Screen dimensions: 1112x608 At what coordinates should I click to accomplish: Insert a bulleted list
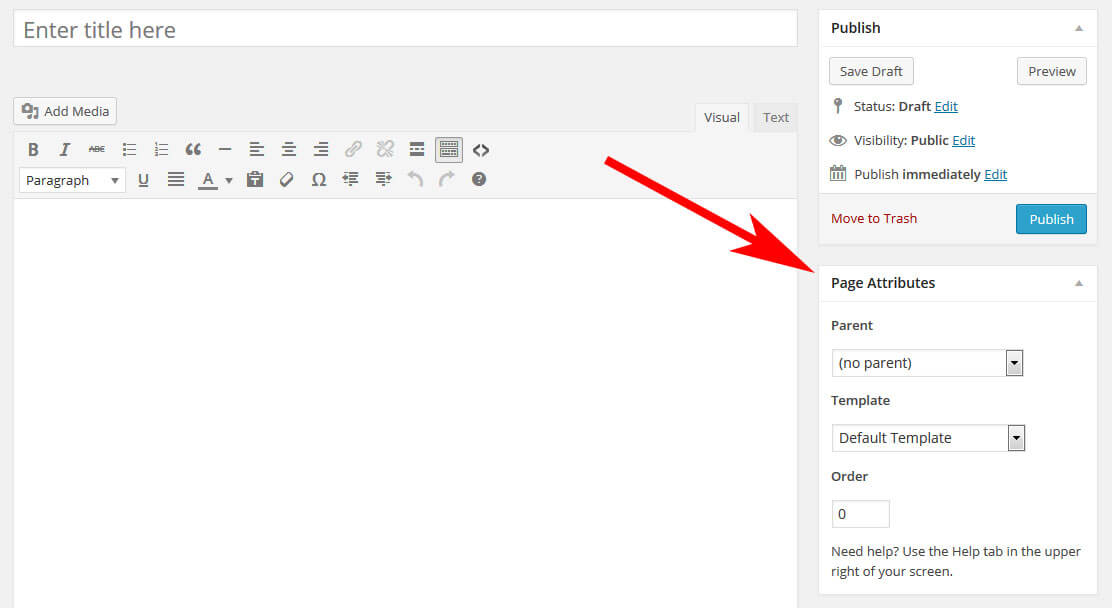coord(129,149)
